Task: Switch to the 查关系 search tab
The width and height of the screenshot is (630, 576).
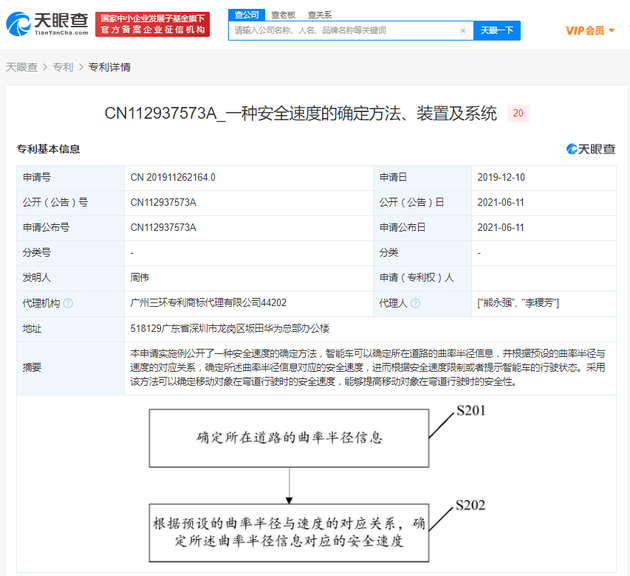Action: click(x=319, y=15)
